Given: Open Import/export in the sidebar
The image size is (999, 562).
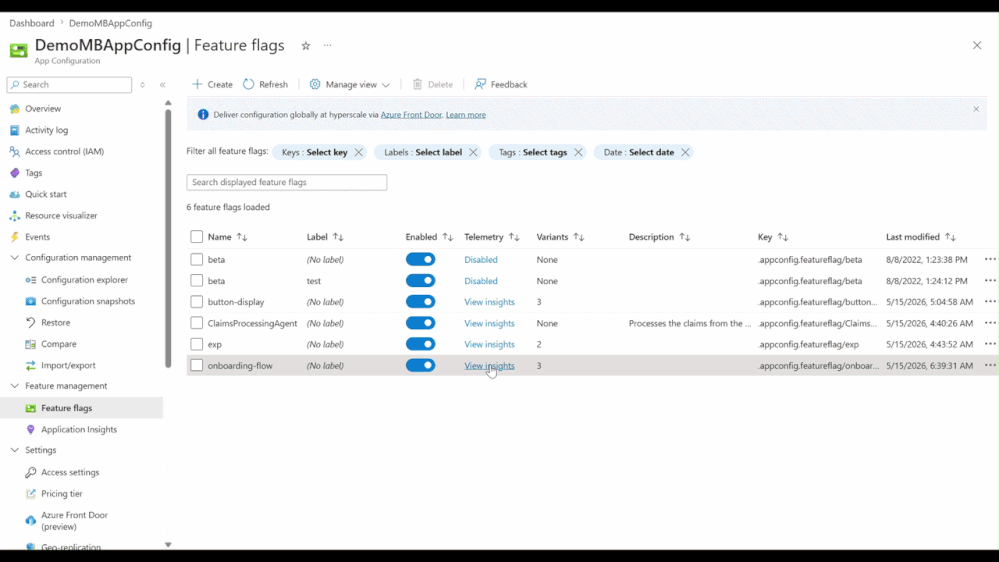Looking at the screenshot, I should click(x=68, y=365).
